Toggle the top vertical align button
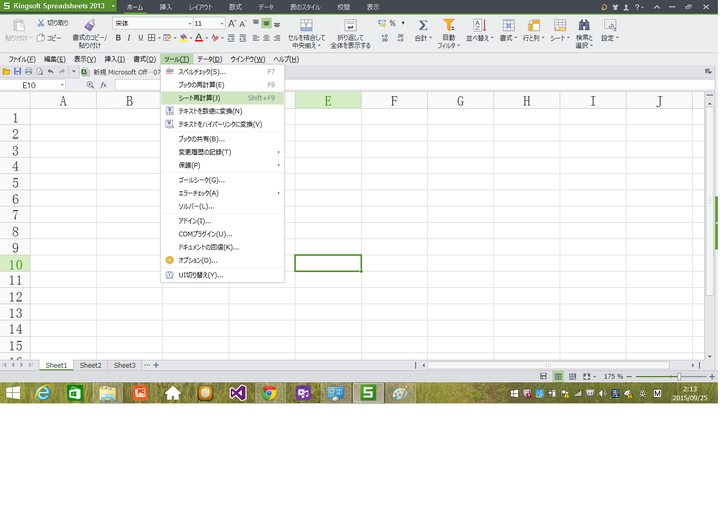Viewport: 720px width, 520px height. (x=256, y=23)
